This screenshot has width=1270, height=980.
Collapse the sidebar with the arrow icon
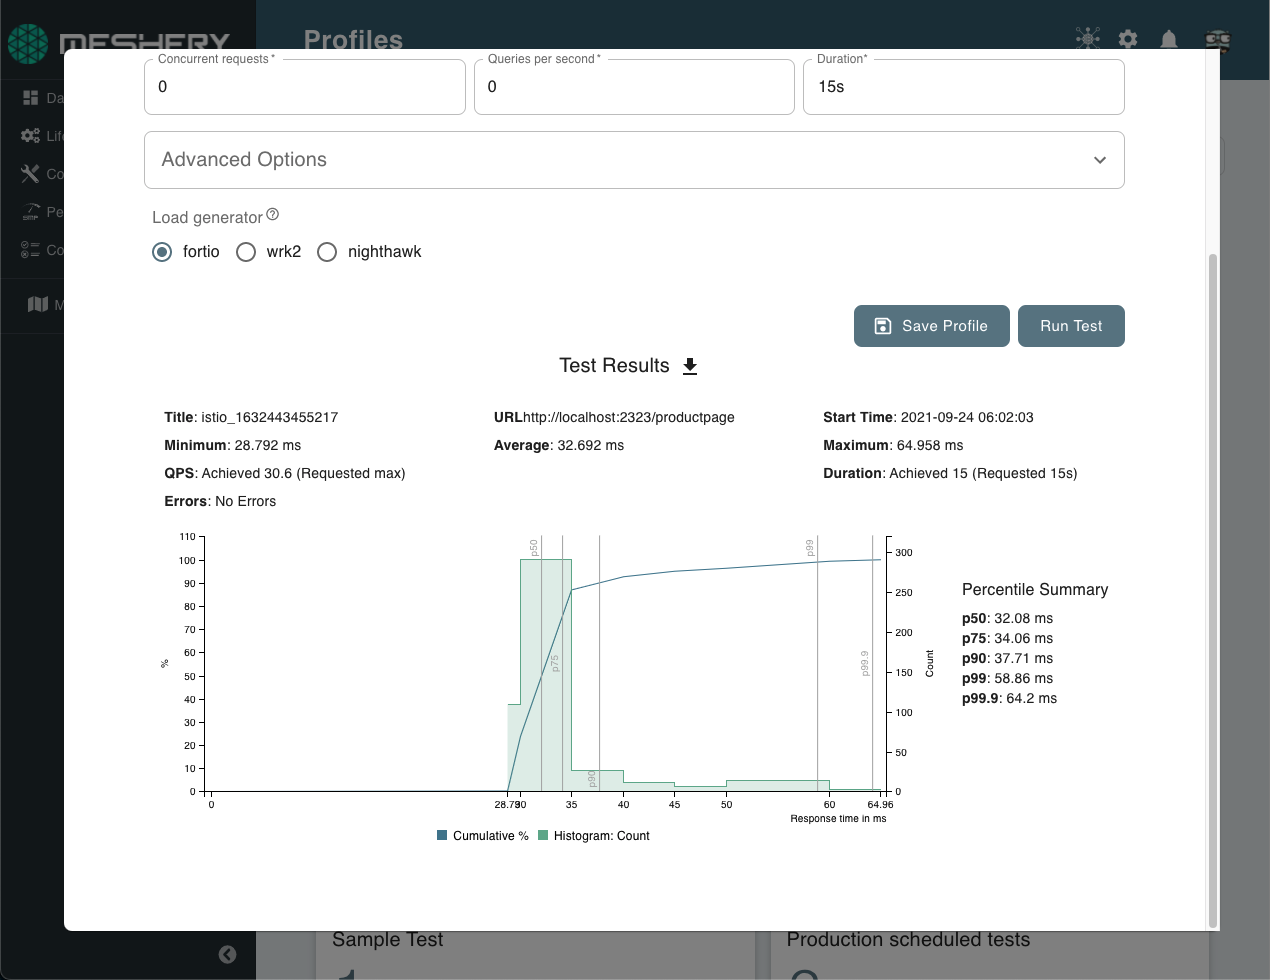228,954
